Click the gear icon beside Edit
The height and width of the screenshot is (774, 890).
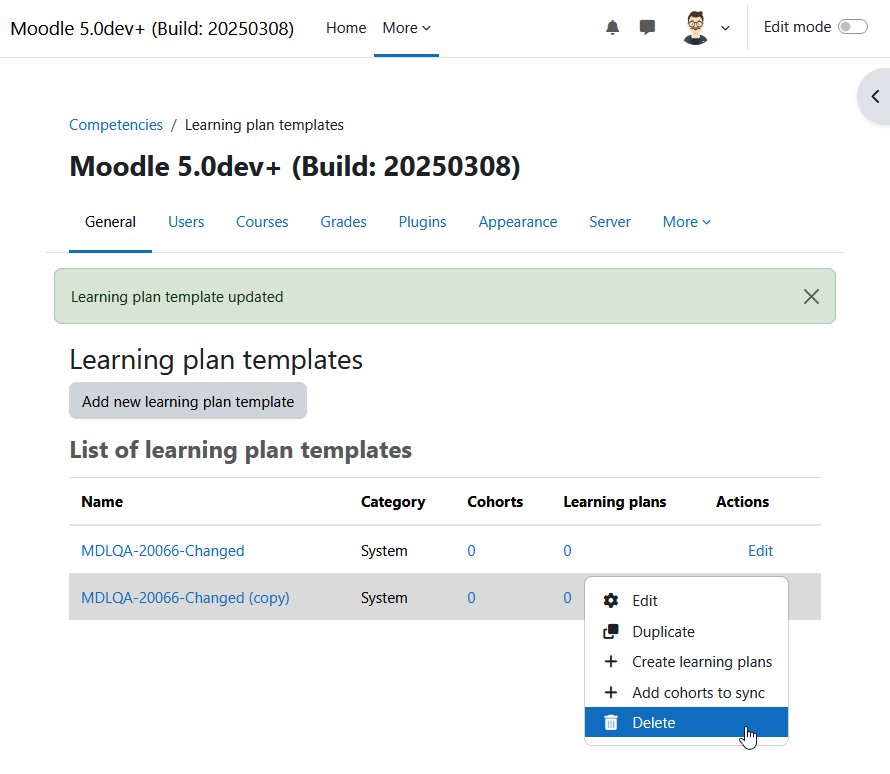611,600
